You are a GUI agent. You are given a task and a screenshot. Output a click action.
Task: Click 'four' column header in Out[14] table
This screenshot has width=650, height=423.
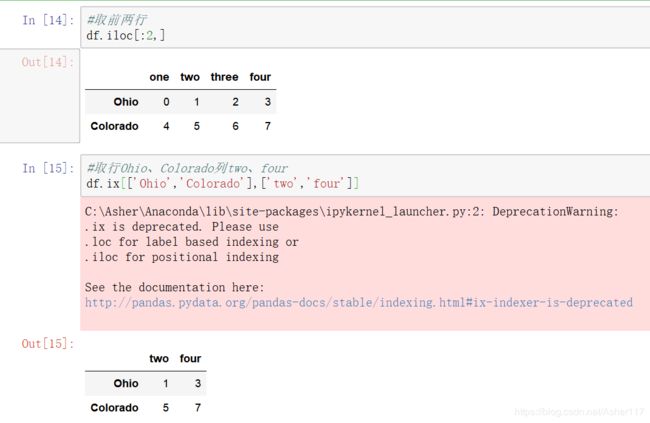point(260,77)
